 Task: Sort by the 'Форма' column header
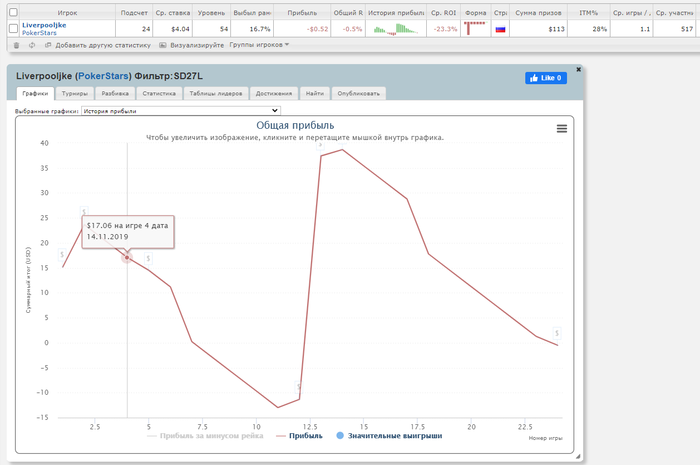pyautogui.click(x=475, y=12)
